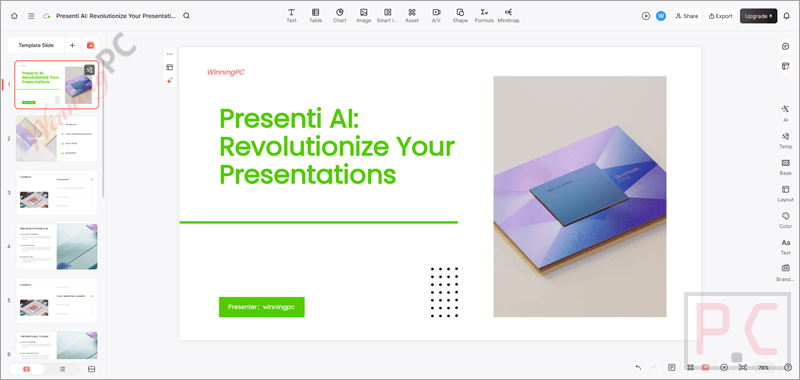Click the layout icon beside the slide
This screenshot has width=800, height=380.
(x=170, y=67)
